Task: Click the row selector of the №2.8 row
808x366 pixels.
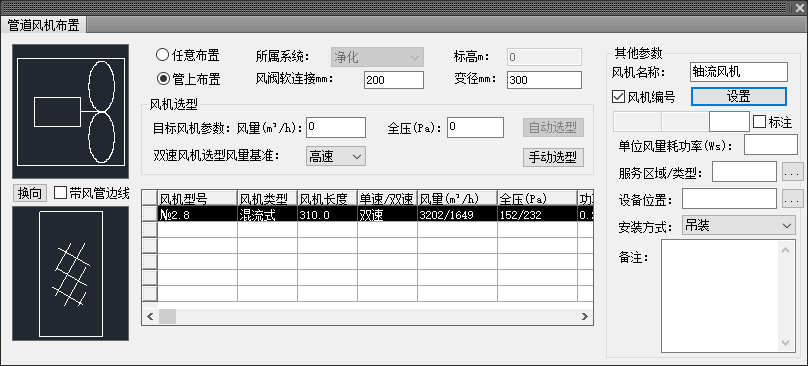Action: pos(149,214)
